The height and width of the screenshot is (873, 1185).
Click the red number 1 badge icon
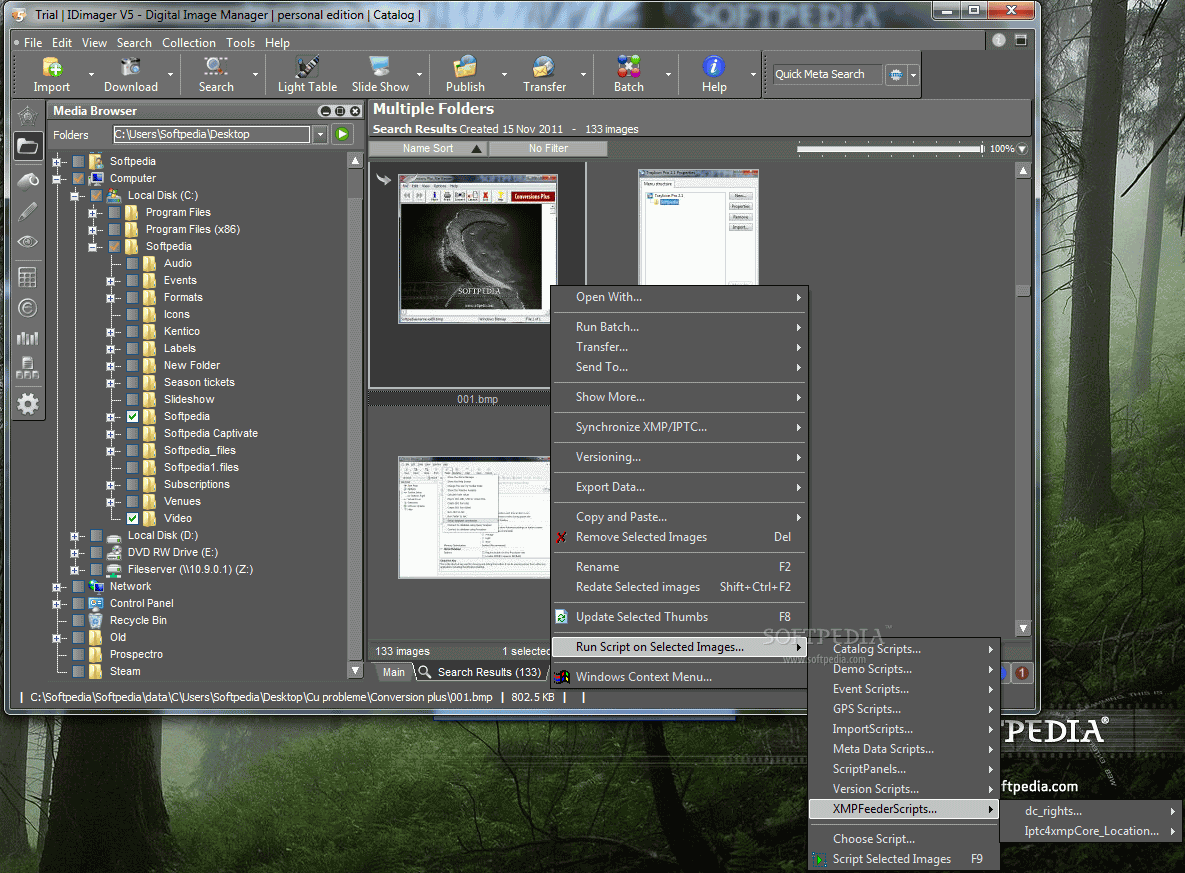point(1022,673)
